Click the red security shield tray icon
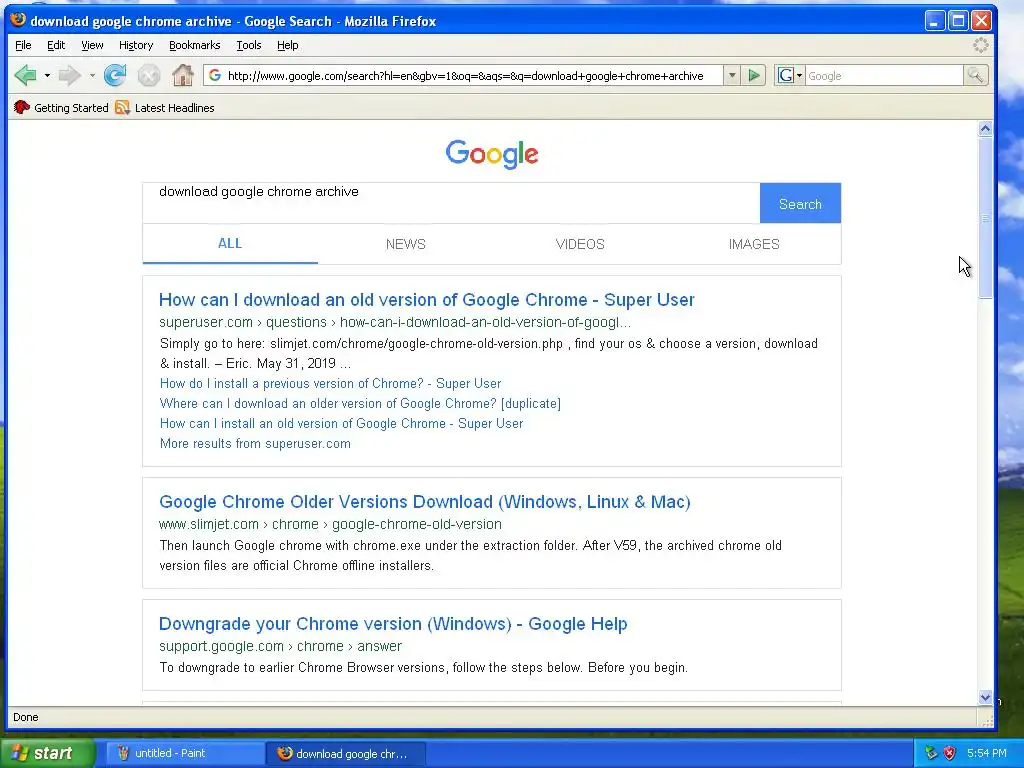The image size is (1024, 768). [950, 753]
